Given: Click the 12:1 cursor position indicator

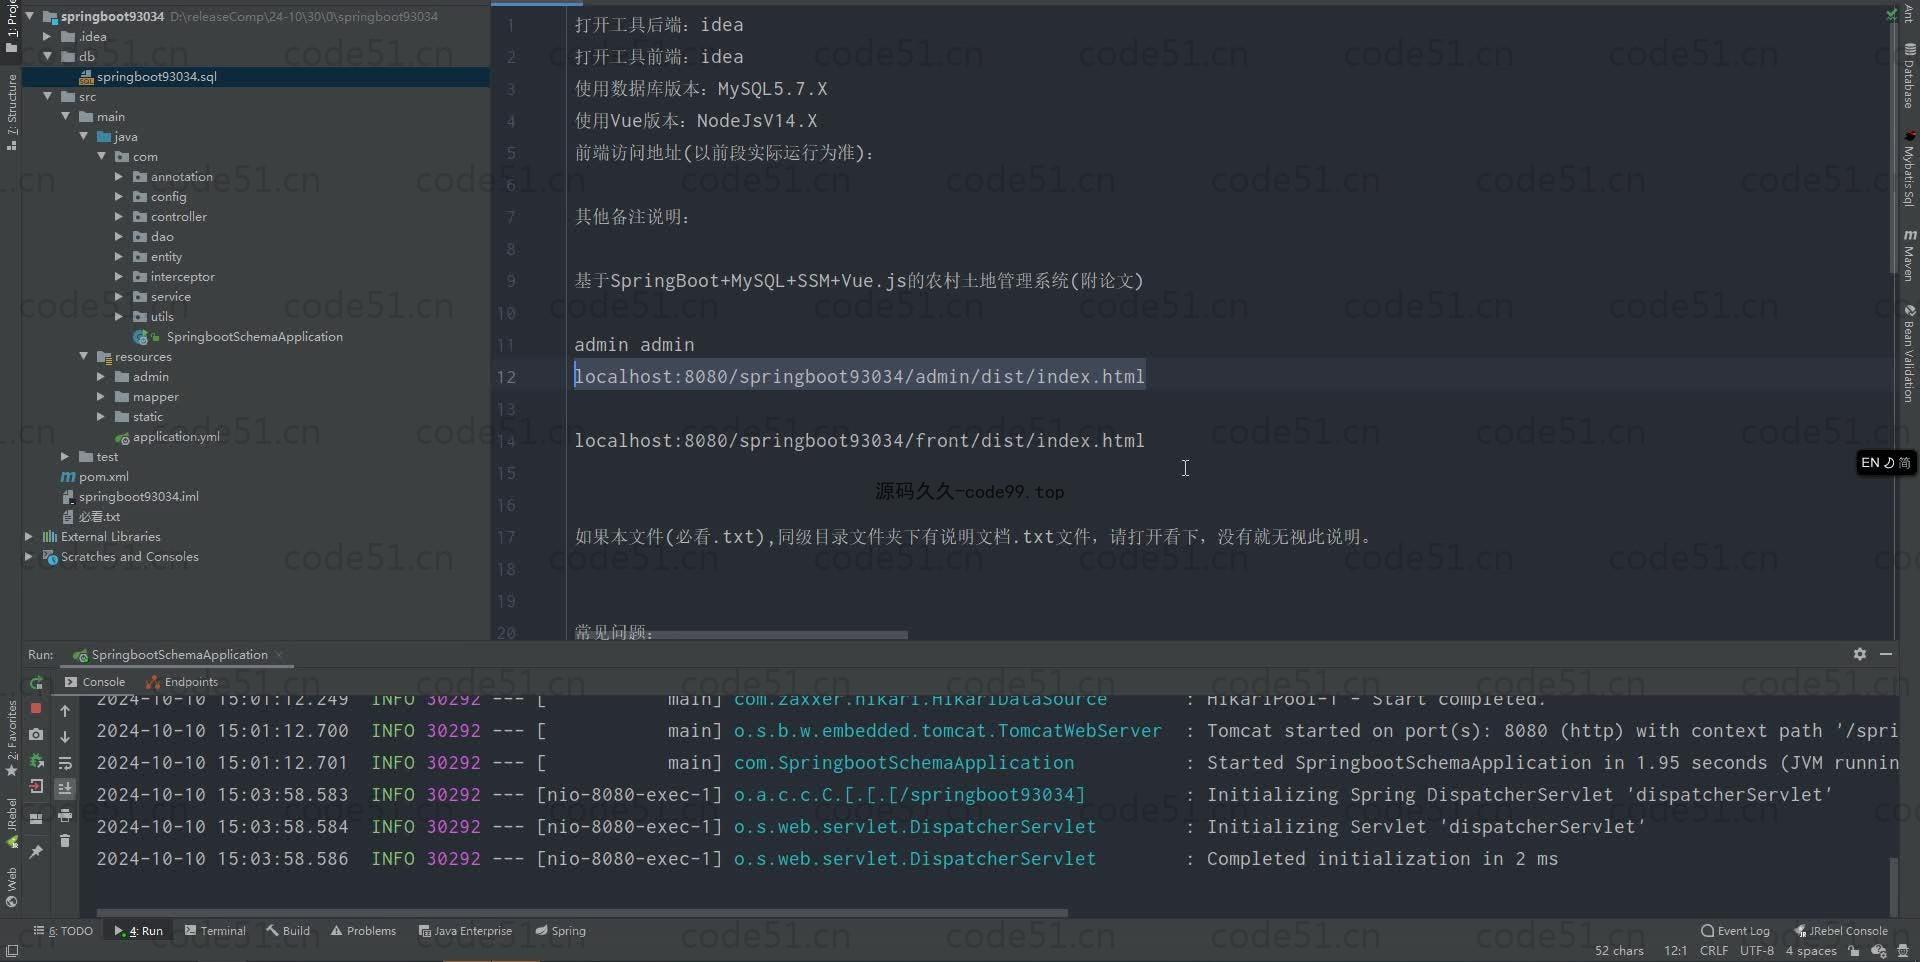Looking at the screenshot, I should 1675,951.
